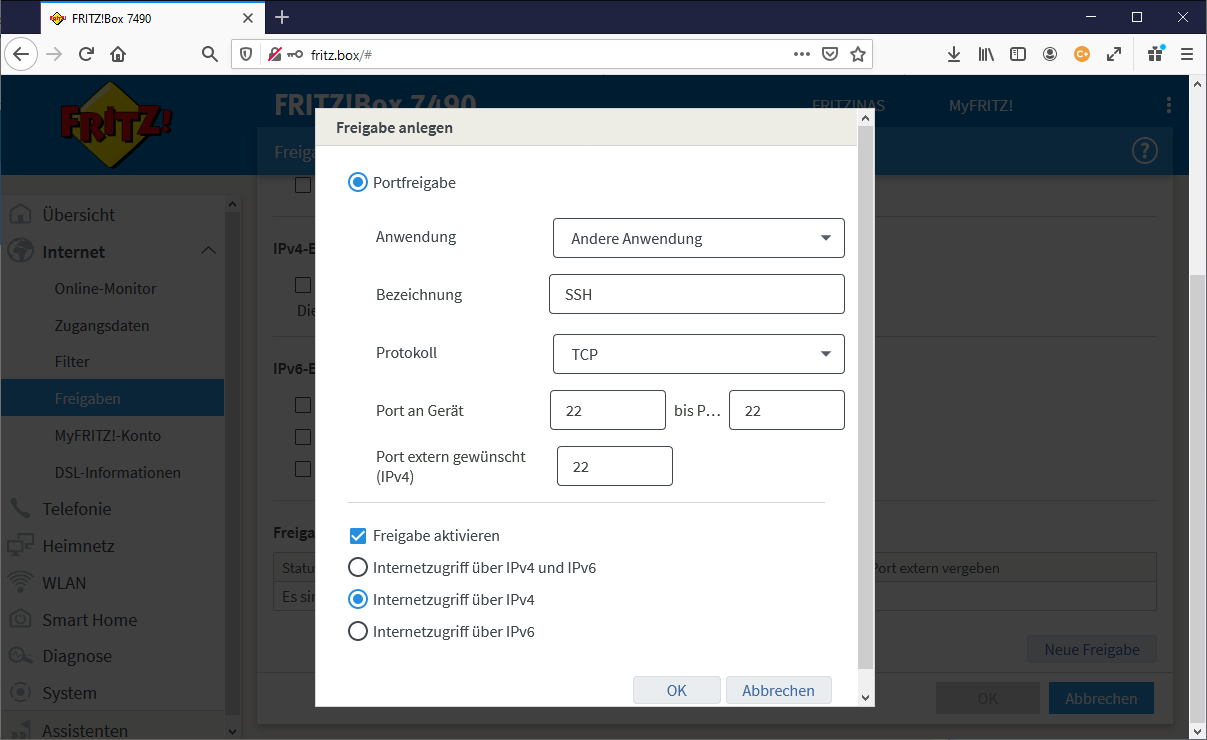Open the library bookmarks icon
This screenshot has width=1207, height=740.
986,54
